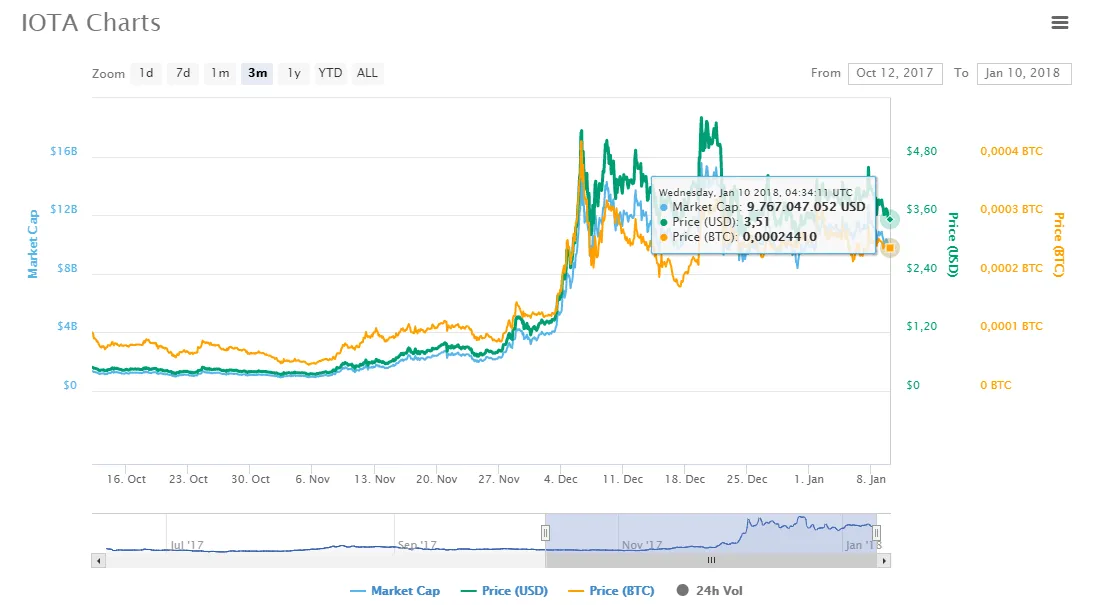Image resolution: width=1095 pixels, height=605 pixels.
Task: Click the Price (USD) vertical axis title
Action: (x=953, y=245)
